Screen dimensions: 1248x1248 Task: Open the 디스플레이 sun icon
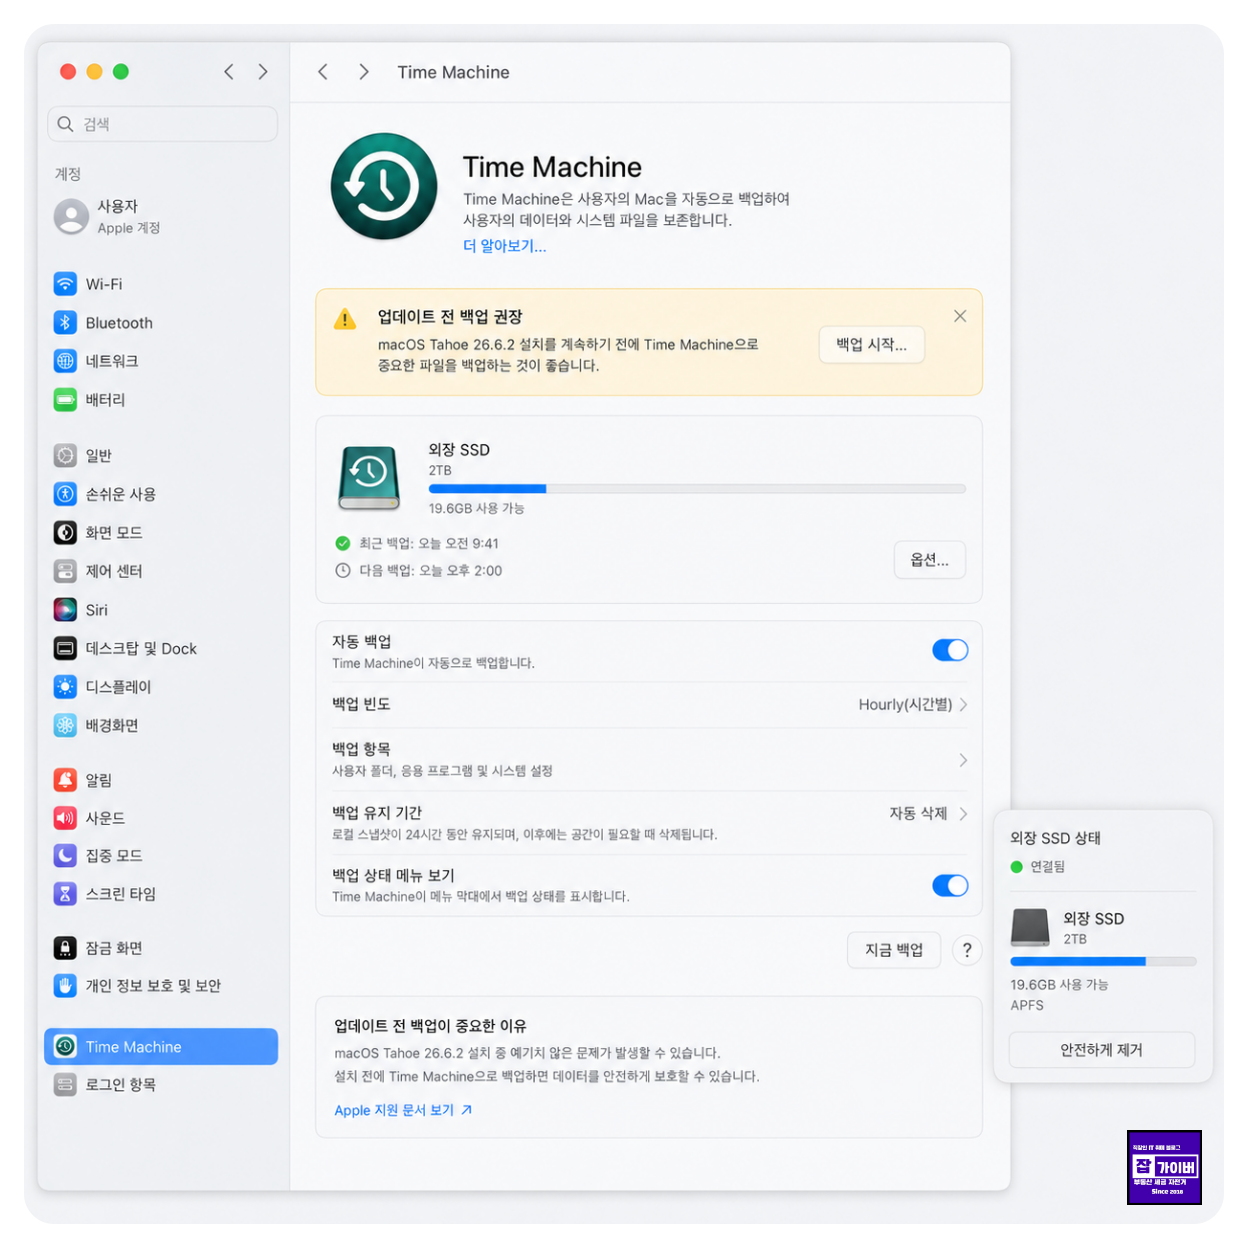click(65, 687)
